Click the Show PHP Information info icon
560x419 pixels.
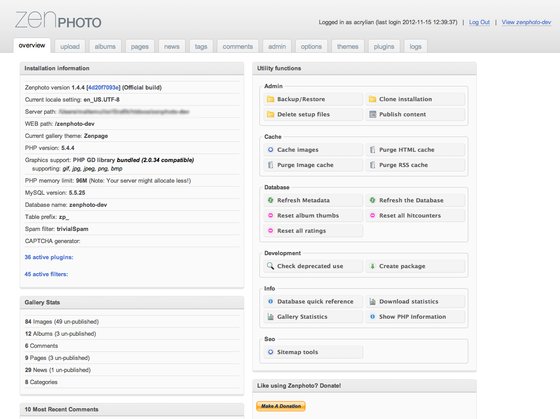(x=372, y=316)
